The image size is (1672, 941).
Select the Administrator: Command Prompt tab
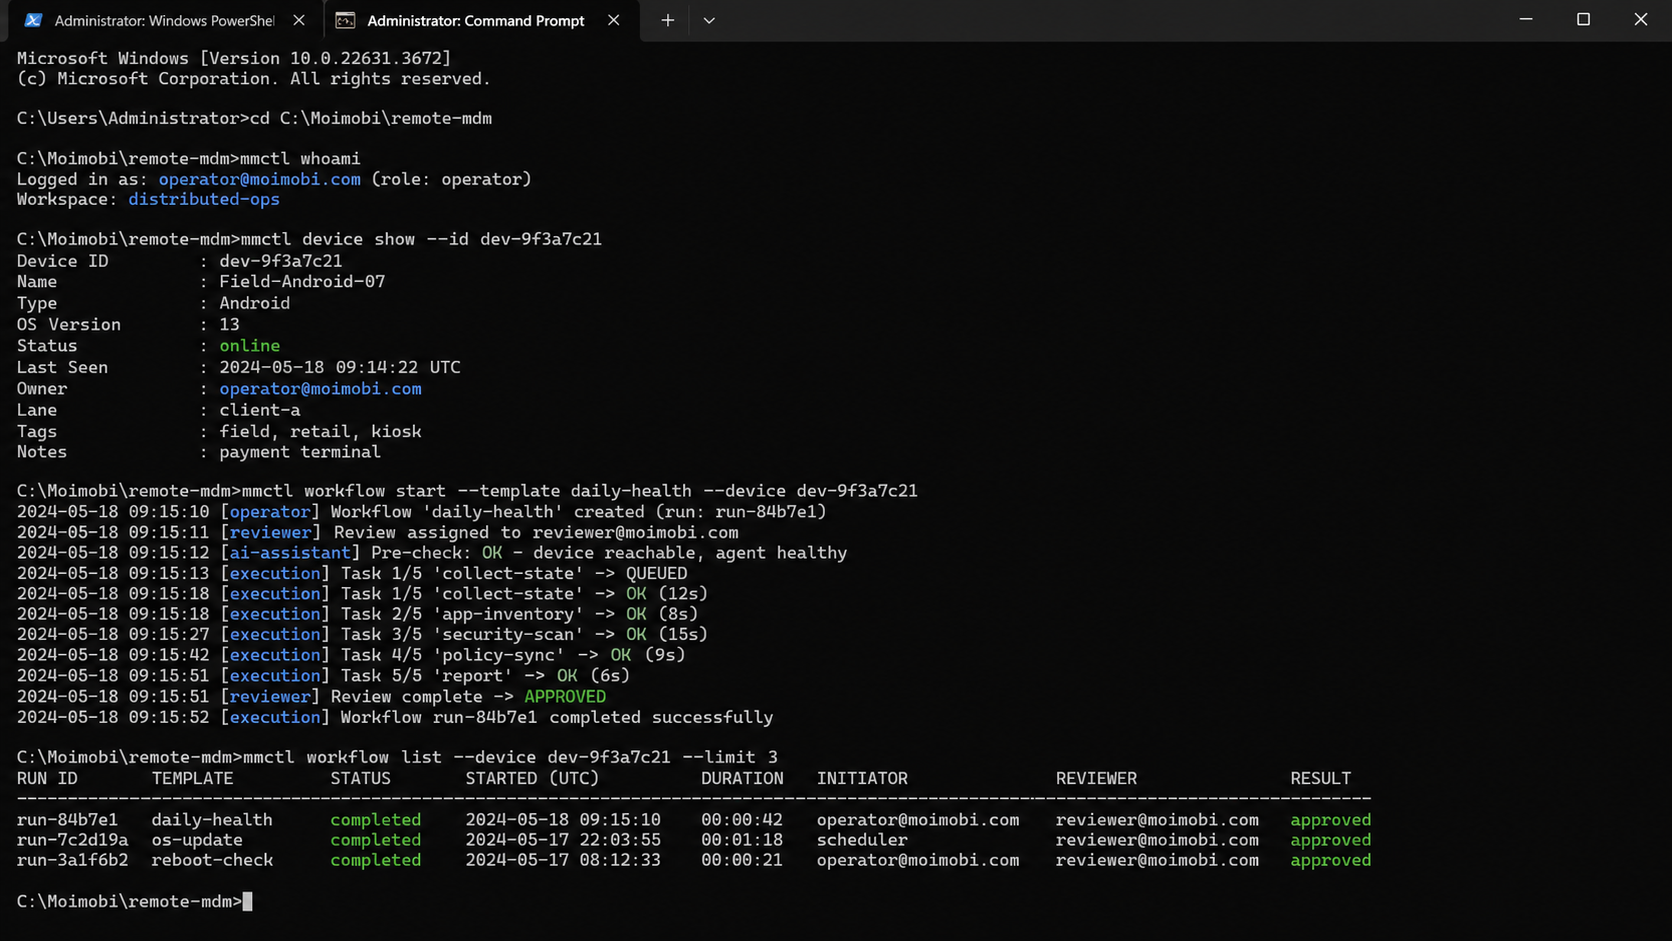pyautogui.click(x=480, y=20)
